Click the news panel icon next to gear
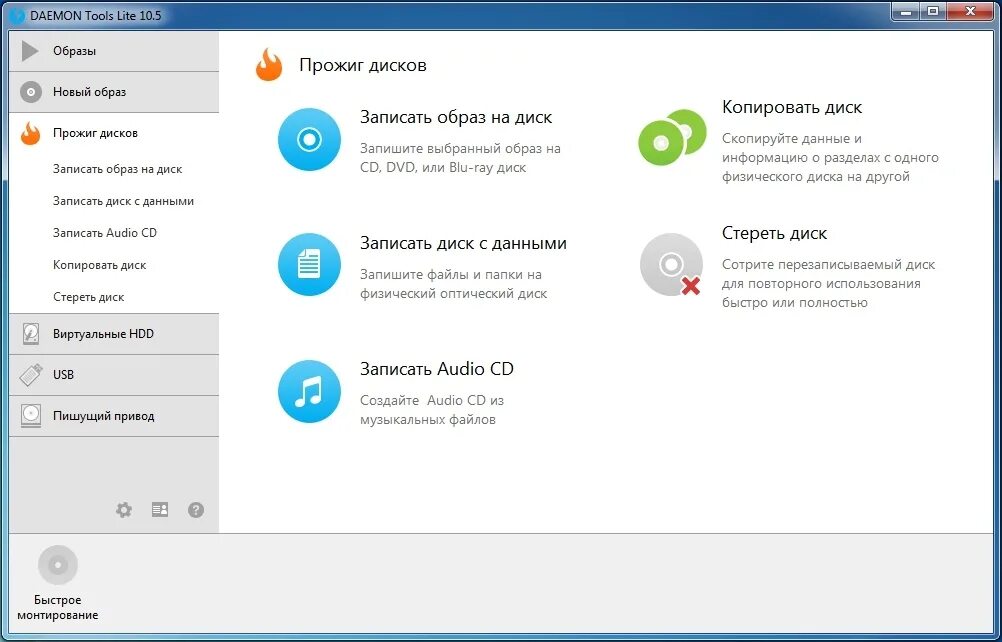 (160, 509)
